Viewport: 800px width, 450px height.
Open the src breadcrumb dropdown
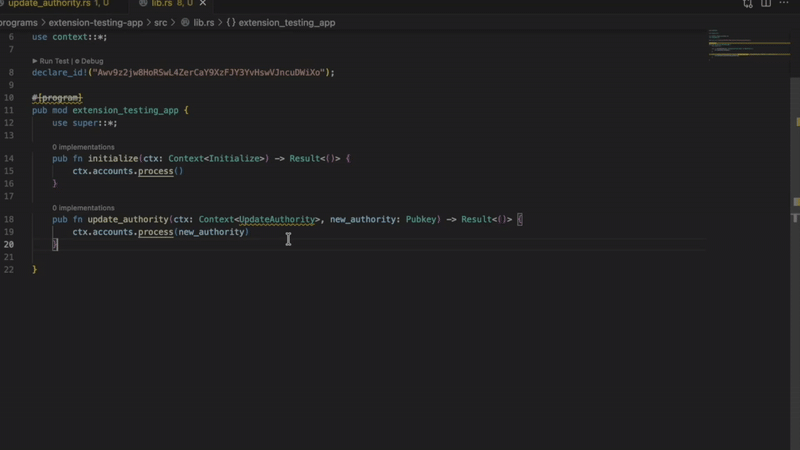coord(160,22)
